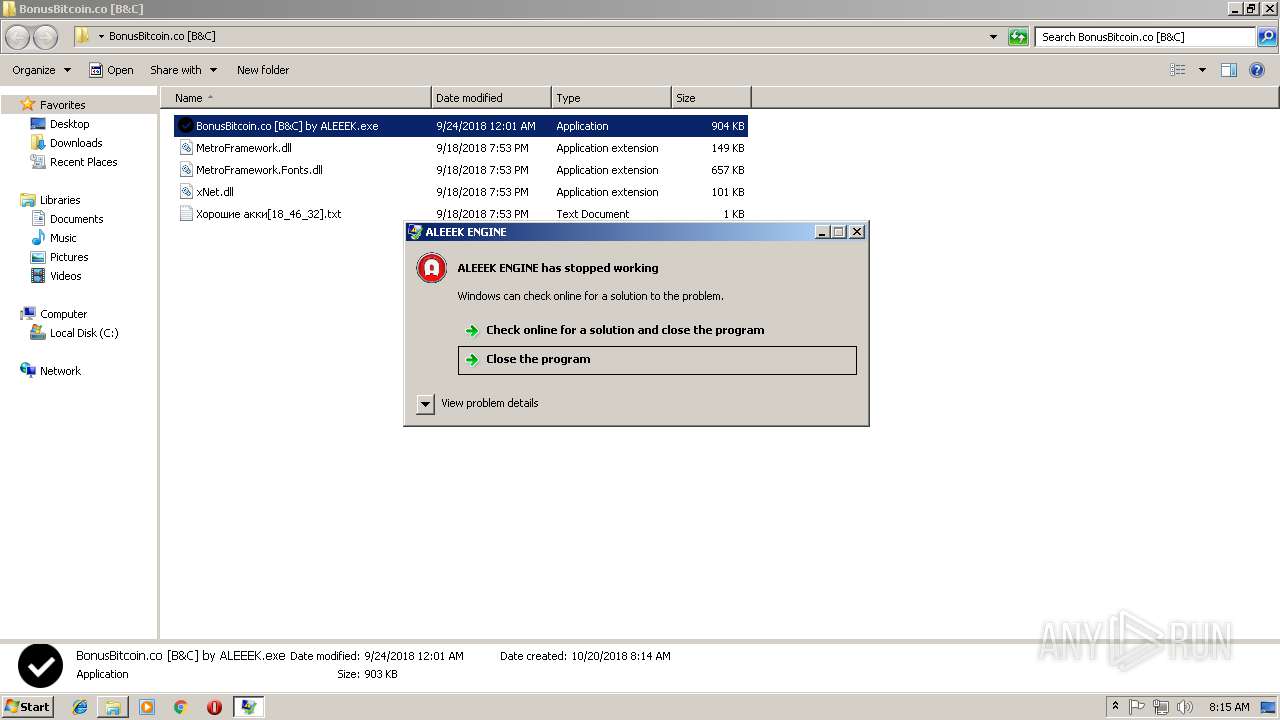
Task: Click the 9/24/2018 12:01 AM date cell
Action: (x=486, y=126)
